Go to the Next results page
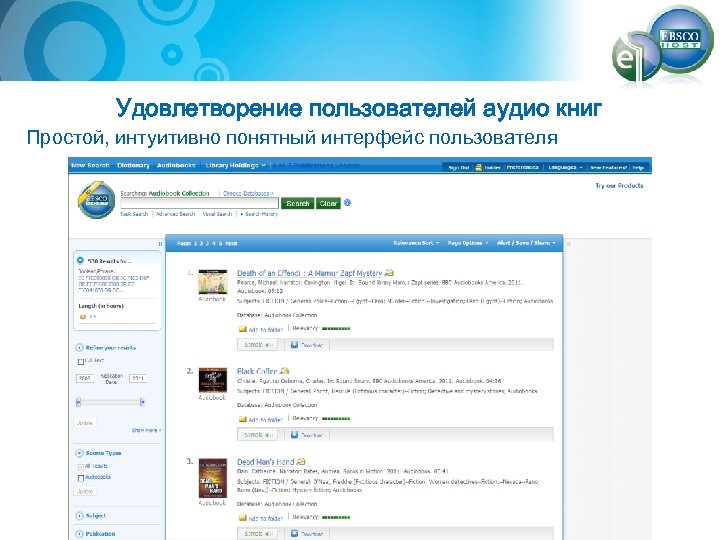The height and width of the screenshot is (540, 720). coord(231,243)
